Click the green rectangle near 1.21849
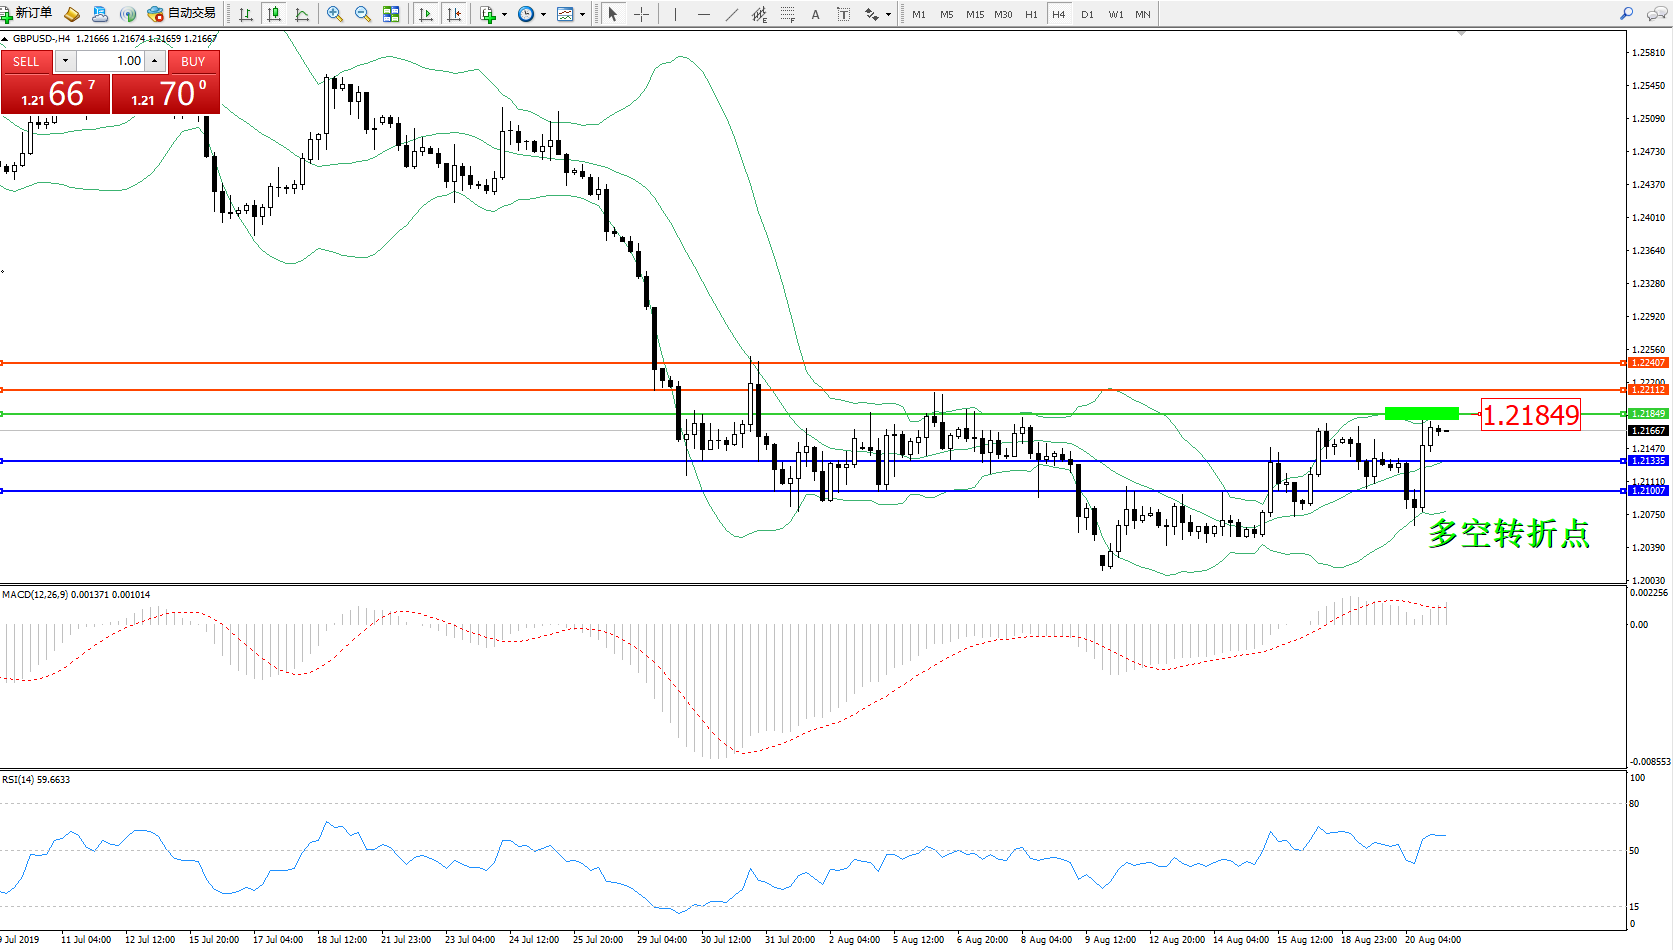The height and width of the screenshot is (950, 1673). coord(1421,413)
